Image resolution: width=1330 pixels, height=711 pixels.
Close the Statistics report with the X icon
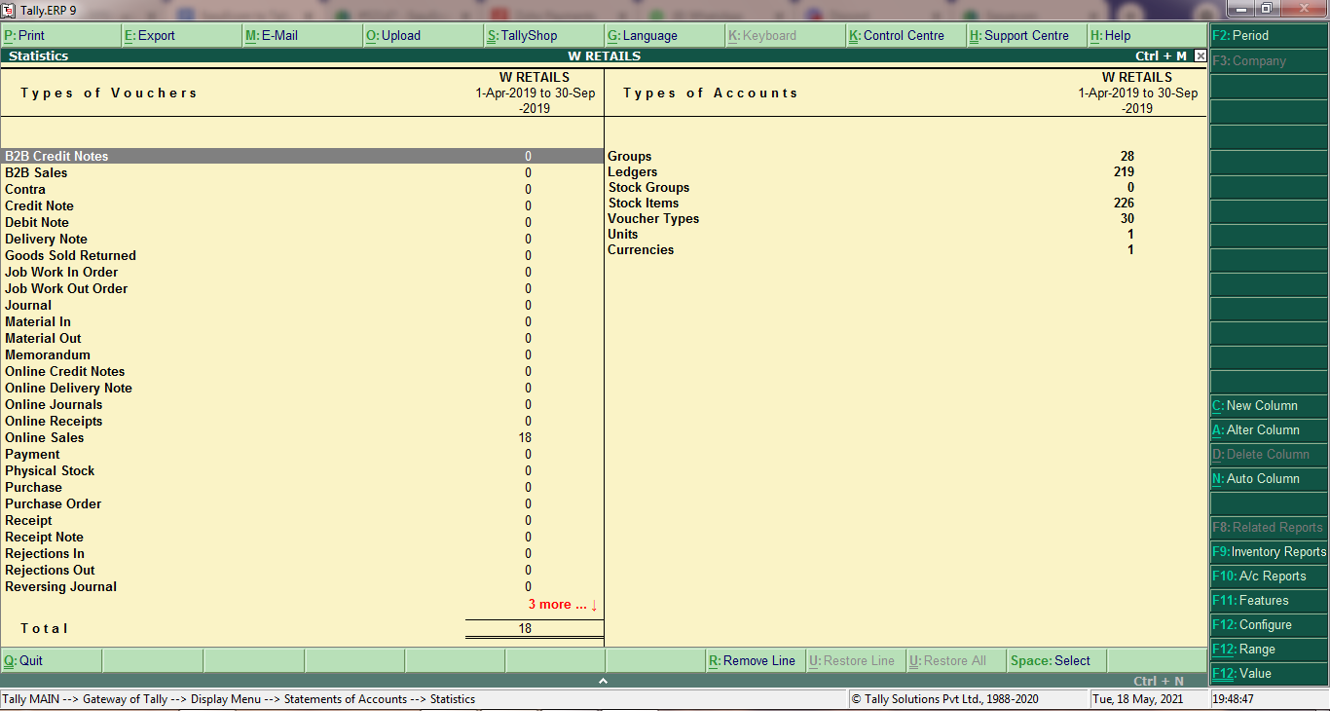click(1200, 56)
